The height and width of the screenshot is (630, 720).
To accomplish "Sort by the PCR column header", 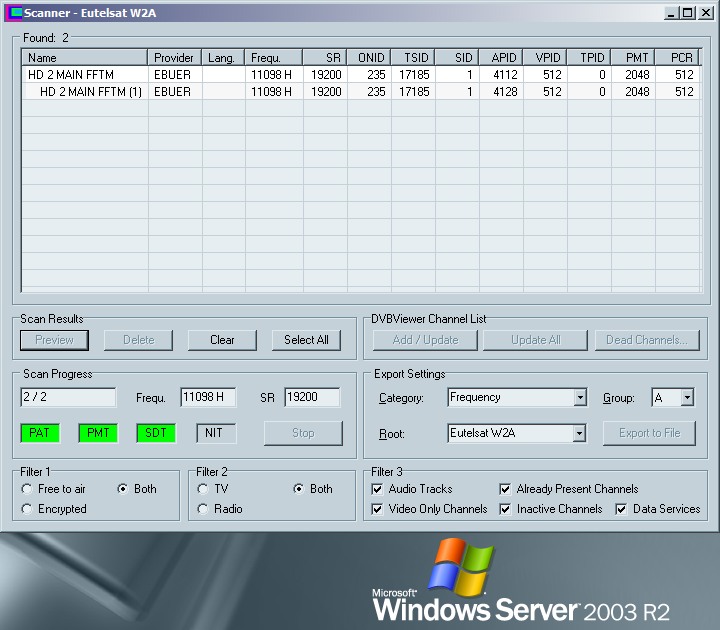I will click(x=677, y=58).
